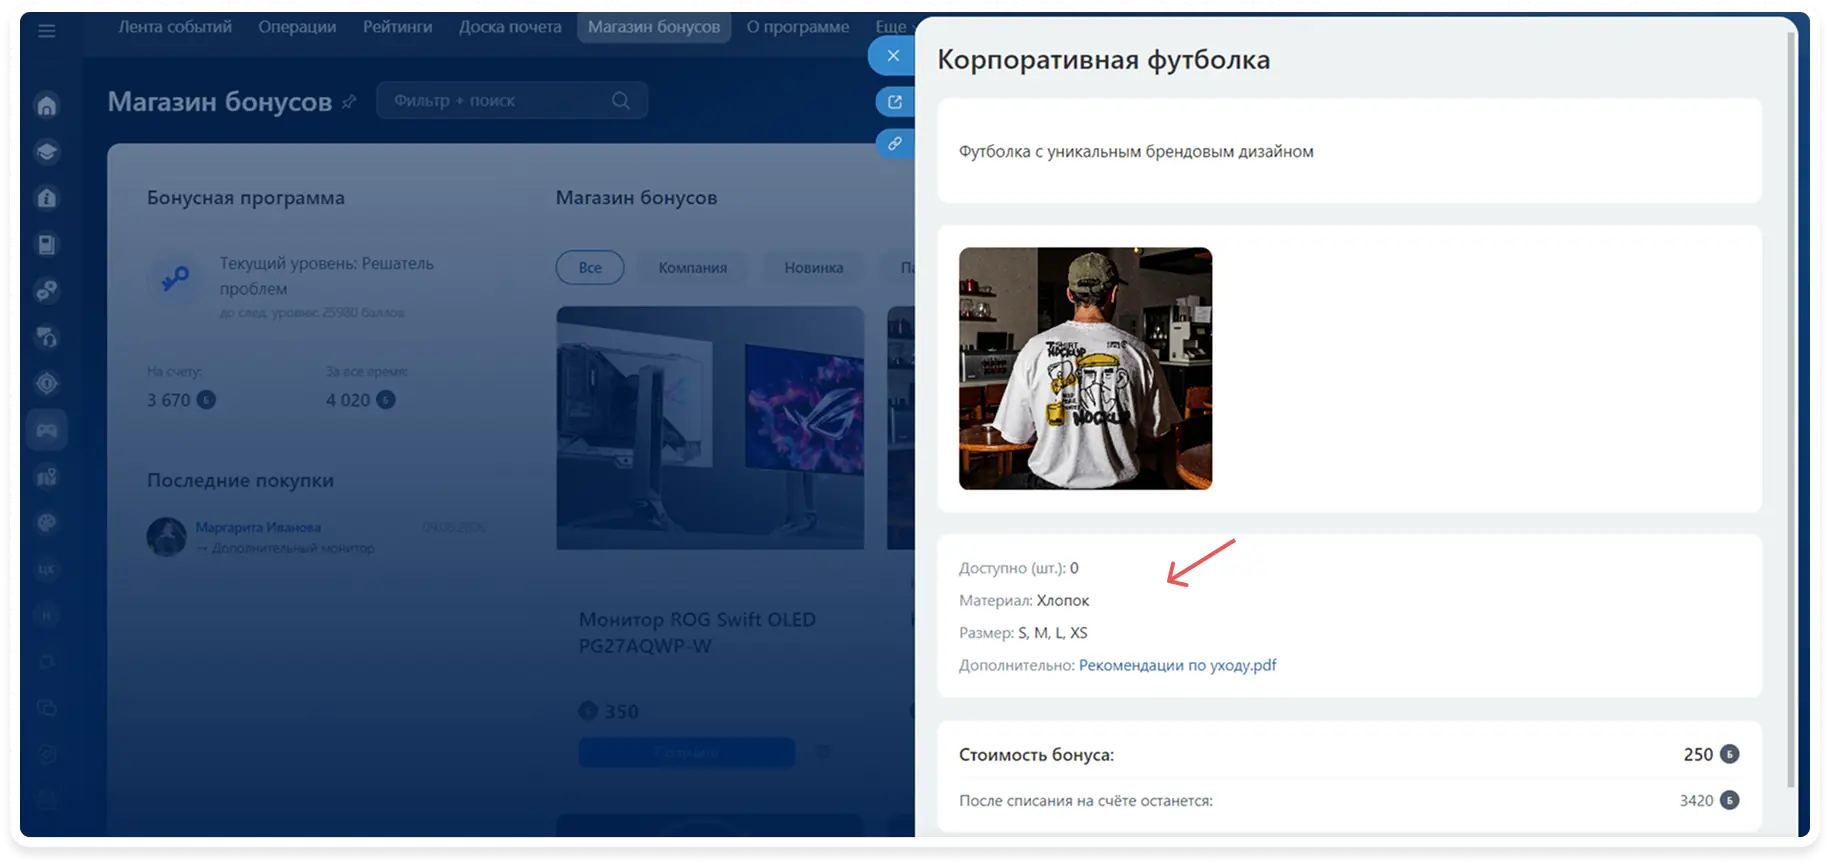Click pin icon beside Магазин бонусов title
The width and height of the screenshot is (1830, 866).
[x=349, y=101]
